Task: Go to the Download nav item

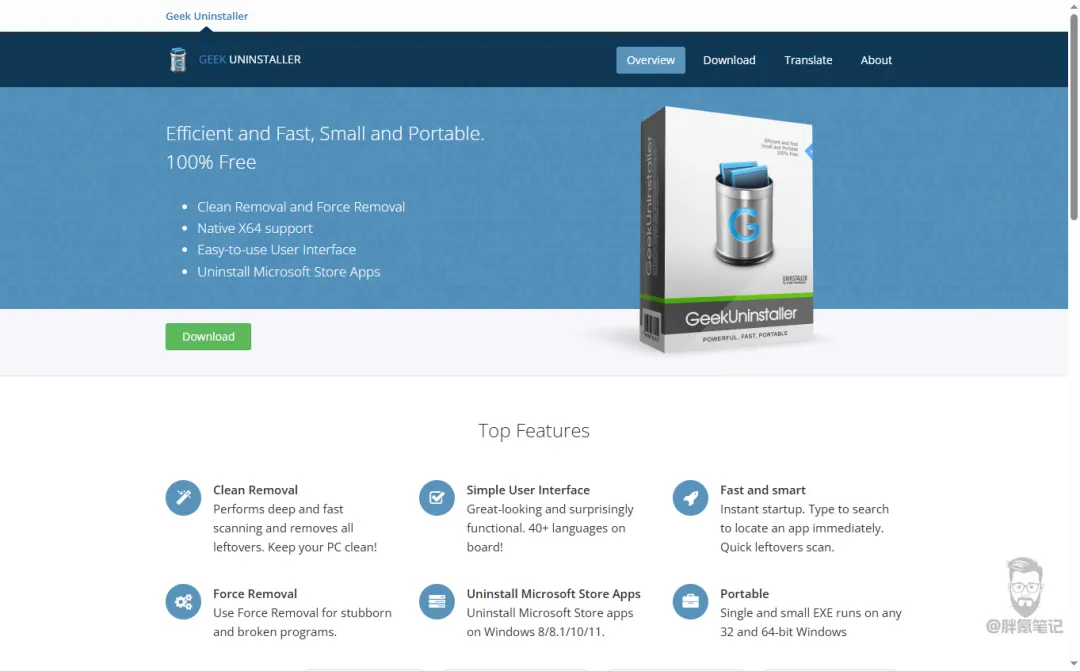Action: click(729, 60)
